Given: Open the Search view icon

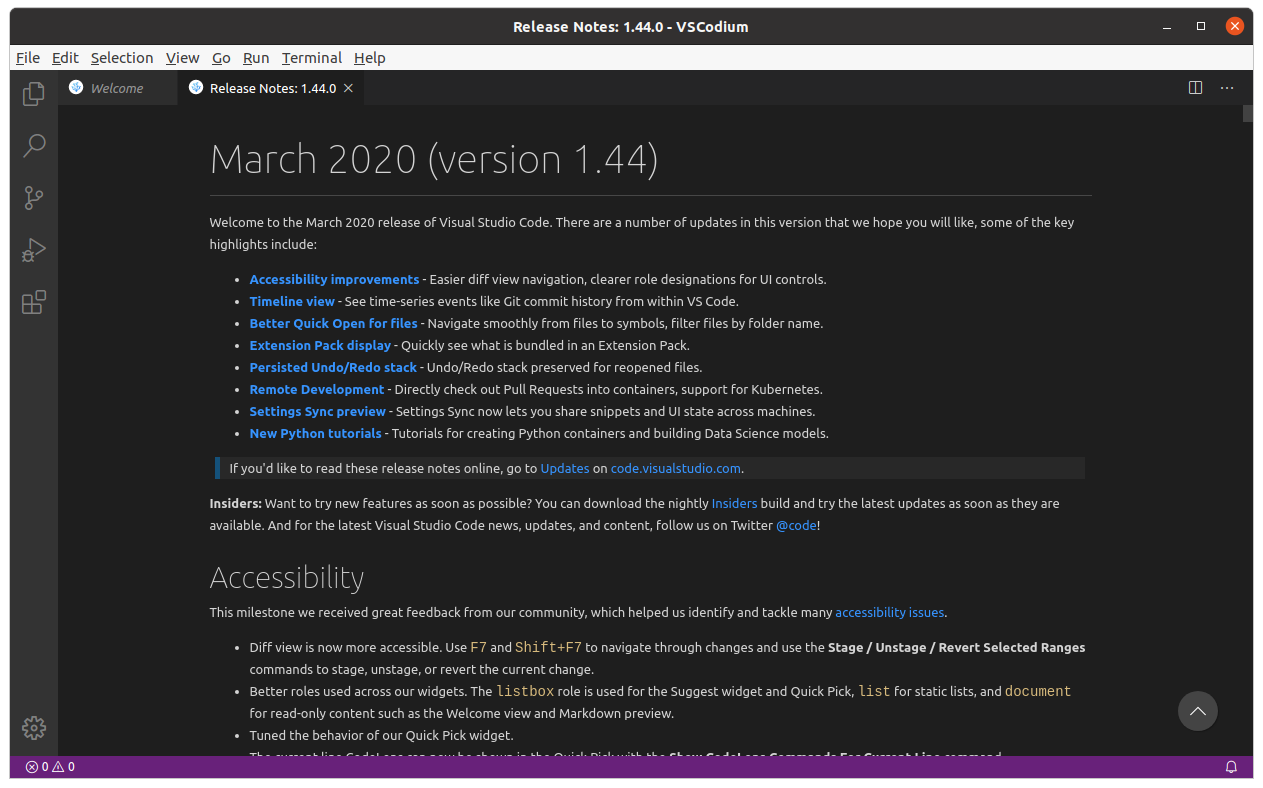Looking at the screenshot, I should [x=34, y=146].
